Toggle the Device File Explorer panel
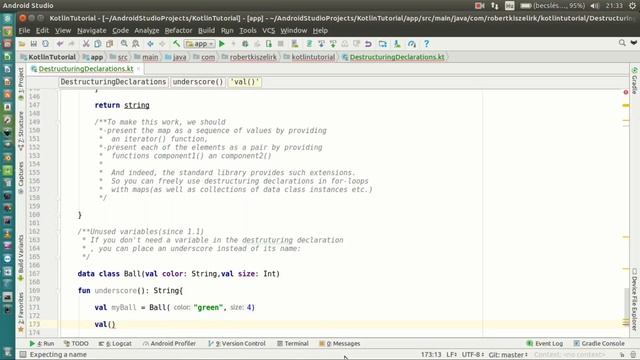 tap(634, 299)
